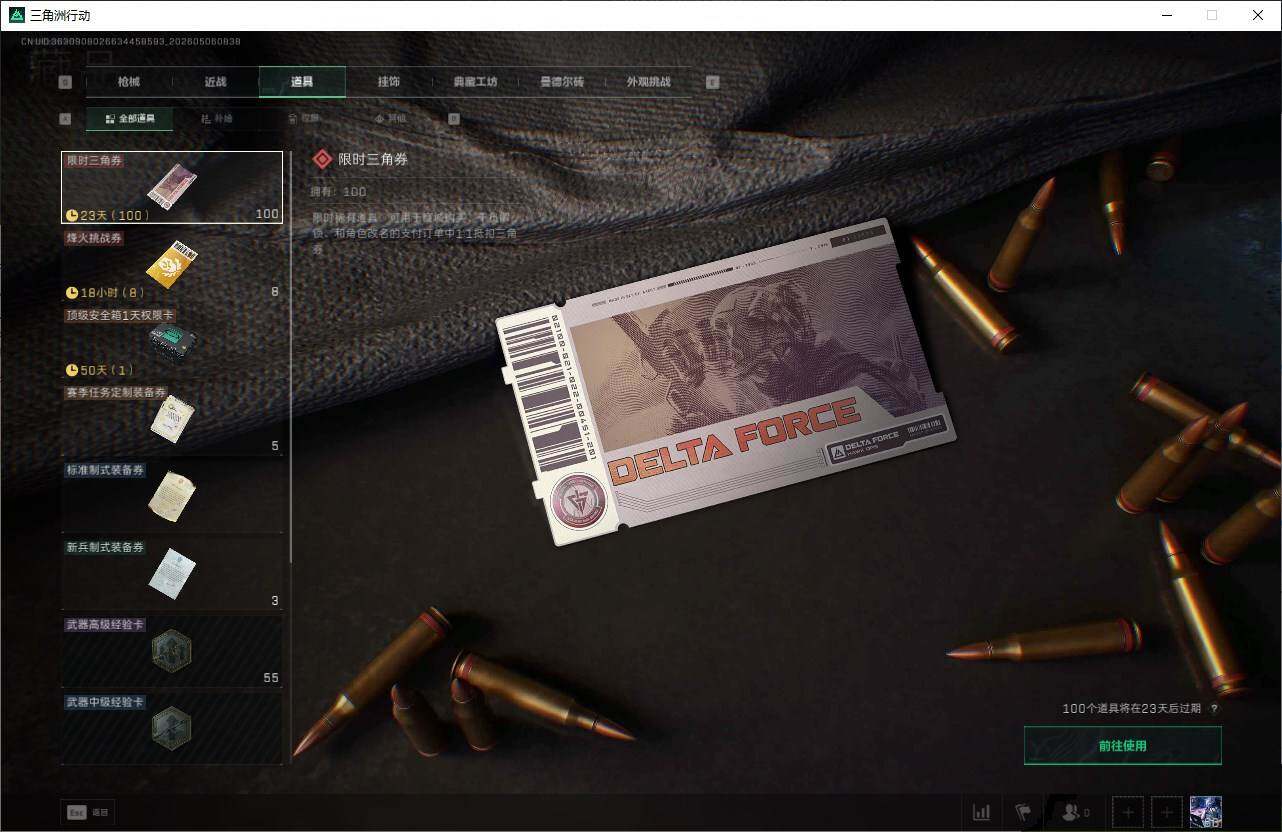Click the 拥有：100 owned count text

pyautogui.click(x=340, y=191)
